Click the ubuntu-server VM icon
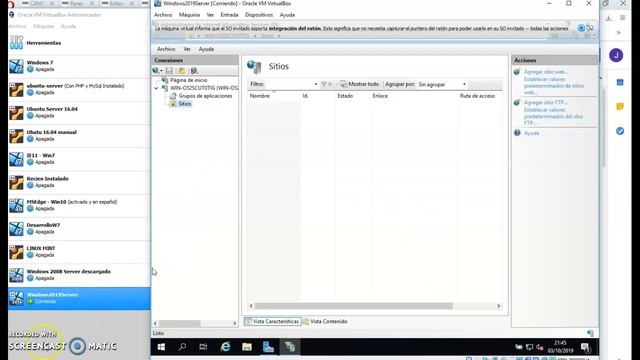The width and height of the screenshot is (640, 360). click(x=16, y=89)
